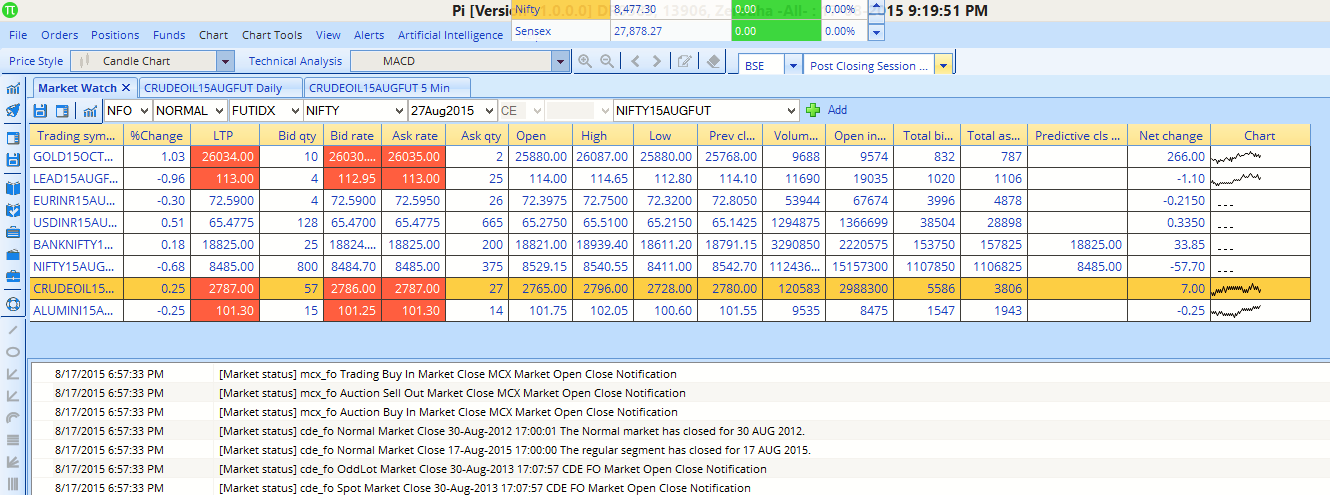Open the FUTIDX instrument dropdown
1330x495 pixels.
coord(293,110)
